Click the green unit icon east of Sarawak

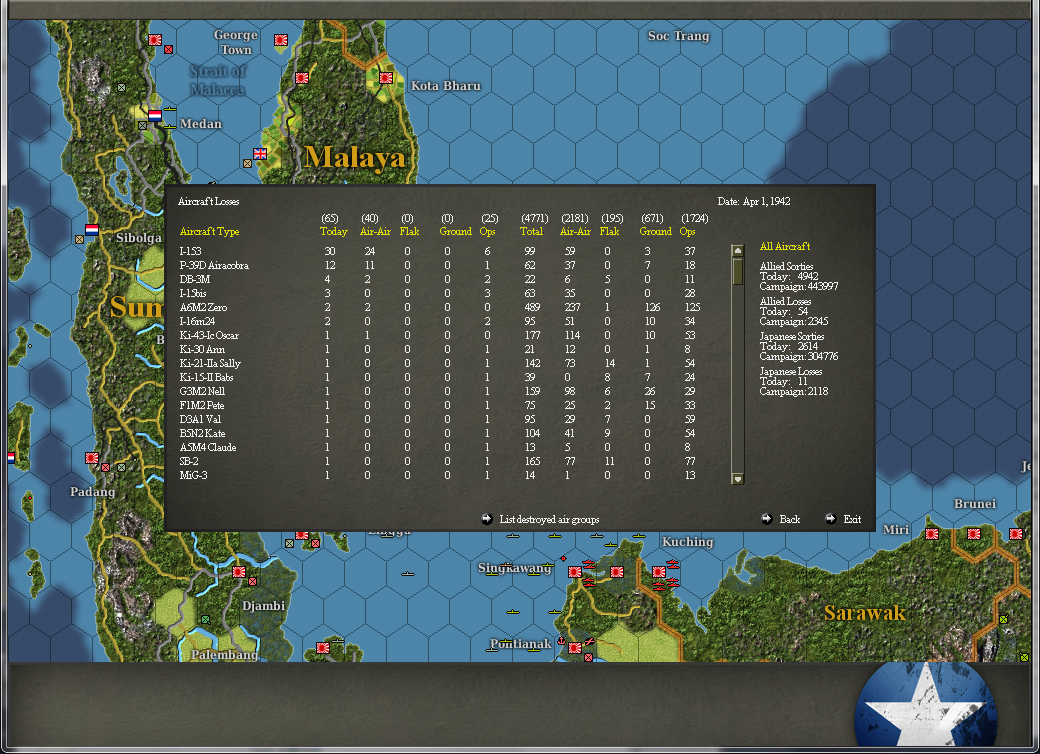tap(1004, 619)
